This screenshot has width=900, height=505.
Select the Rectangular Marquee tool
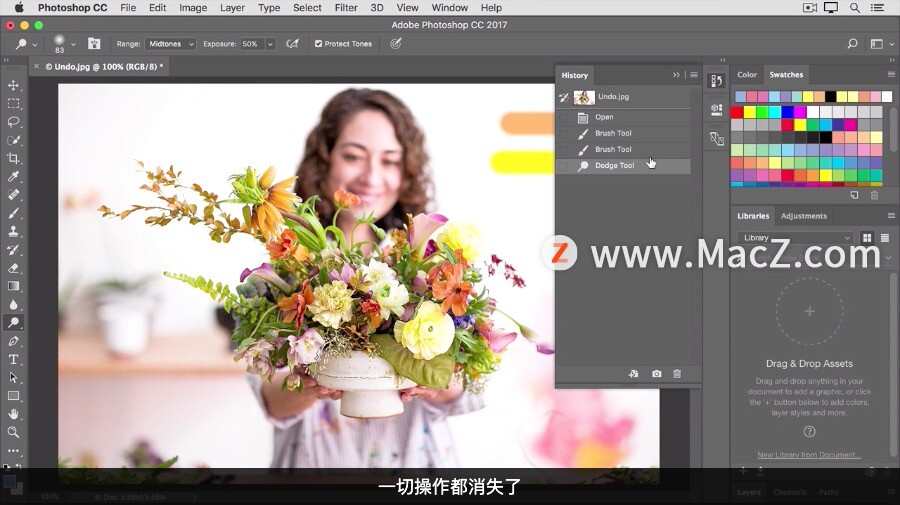pos(13,103)
